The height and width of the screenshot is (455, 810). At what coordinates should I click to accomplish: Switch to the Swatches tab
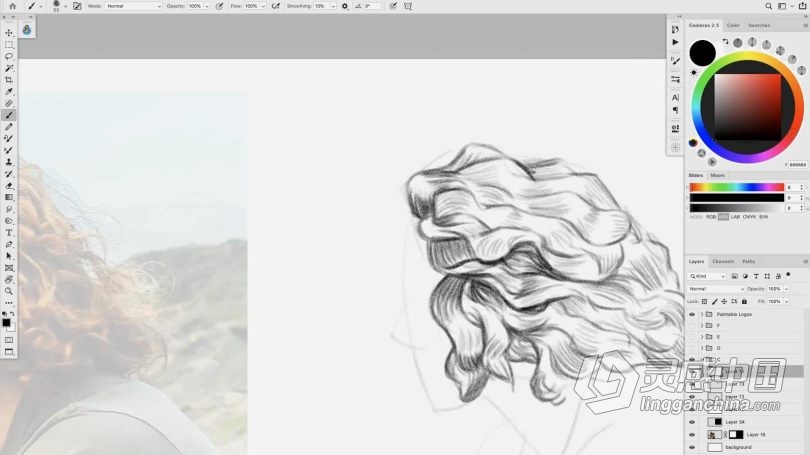[x=759, y=25]
